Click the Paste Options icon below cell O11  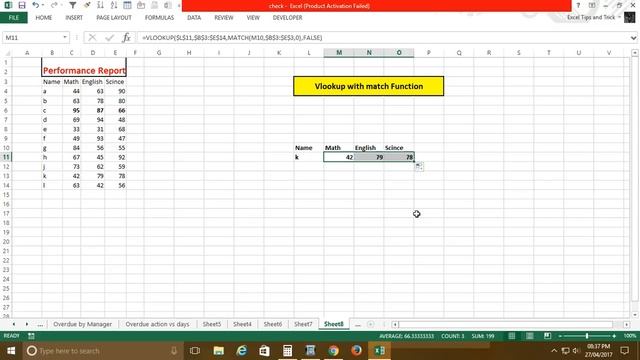coord(419,166)
